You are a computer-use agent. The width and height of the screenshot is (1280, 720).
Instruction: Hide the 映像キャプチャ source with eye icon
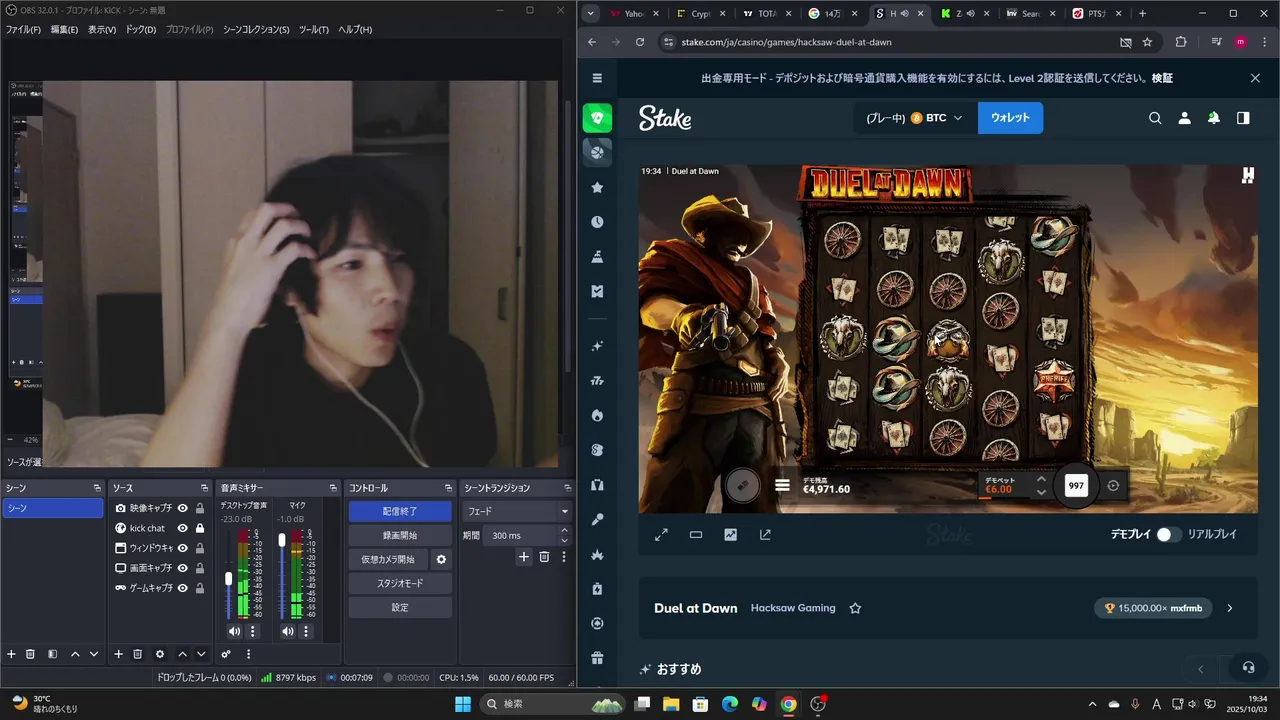(x=183, y=508)
